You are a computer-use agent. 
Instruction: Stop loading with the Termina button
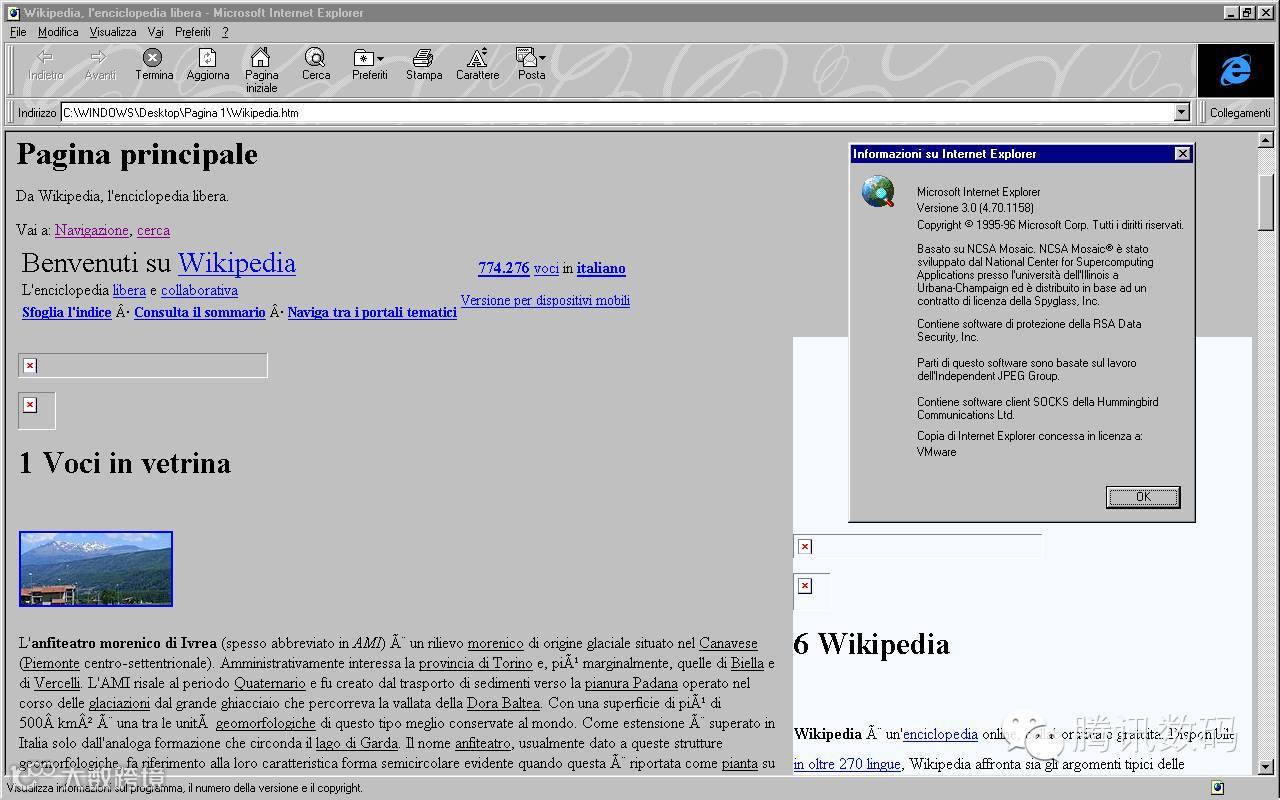[153, 65]
